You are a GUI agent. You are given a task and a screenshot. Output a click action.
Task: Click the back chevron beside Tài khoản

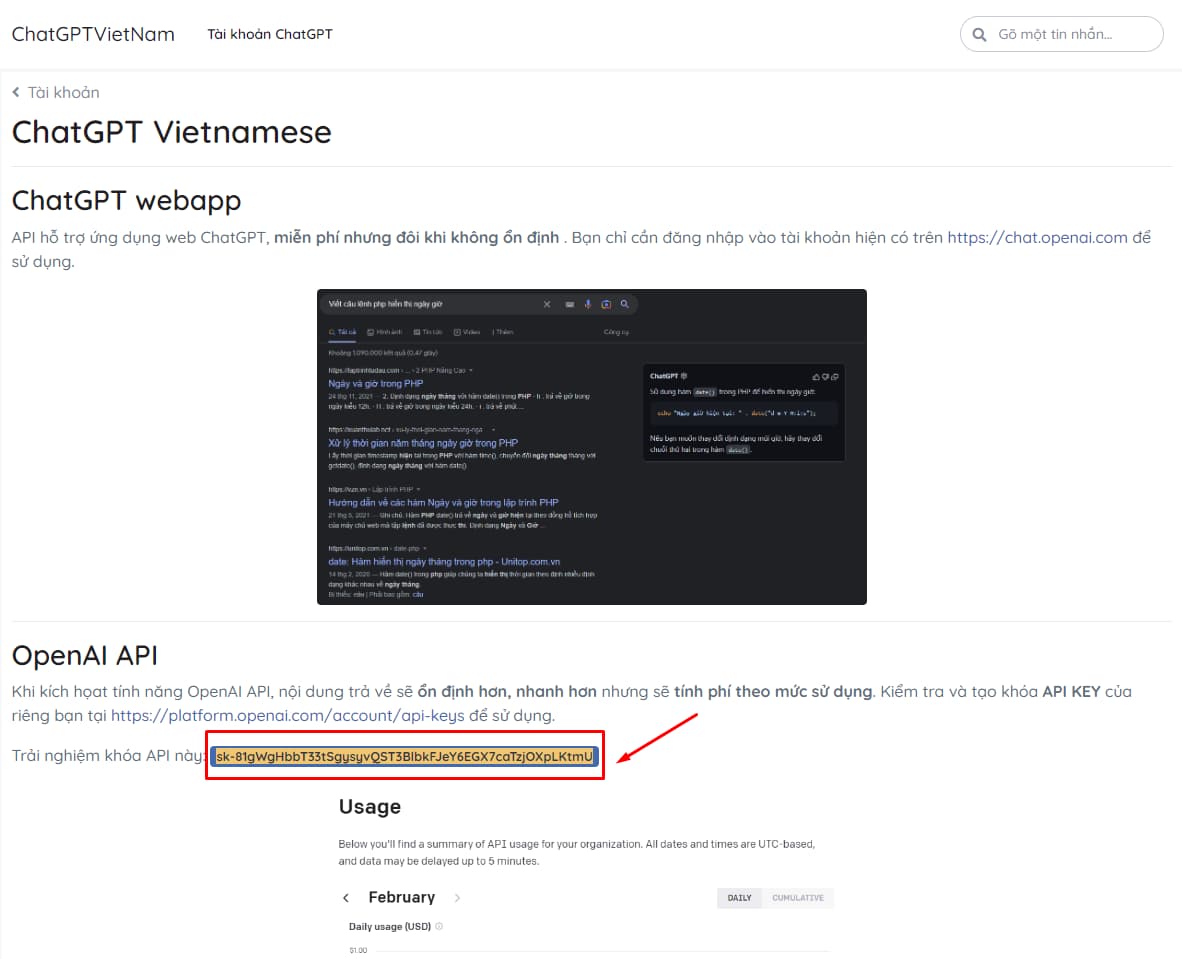point(16,92)
